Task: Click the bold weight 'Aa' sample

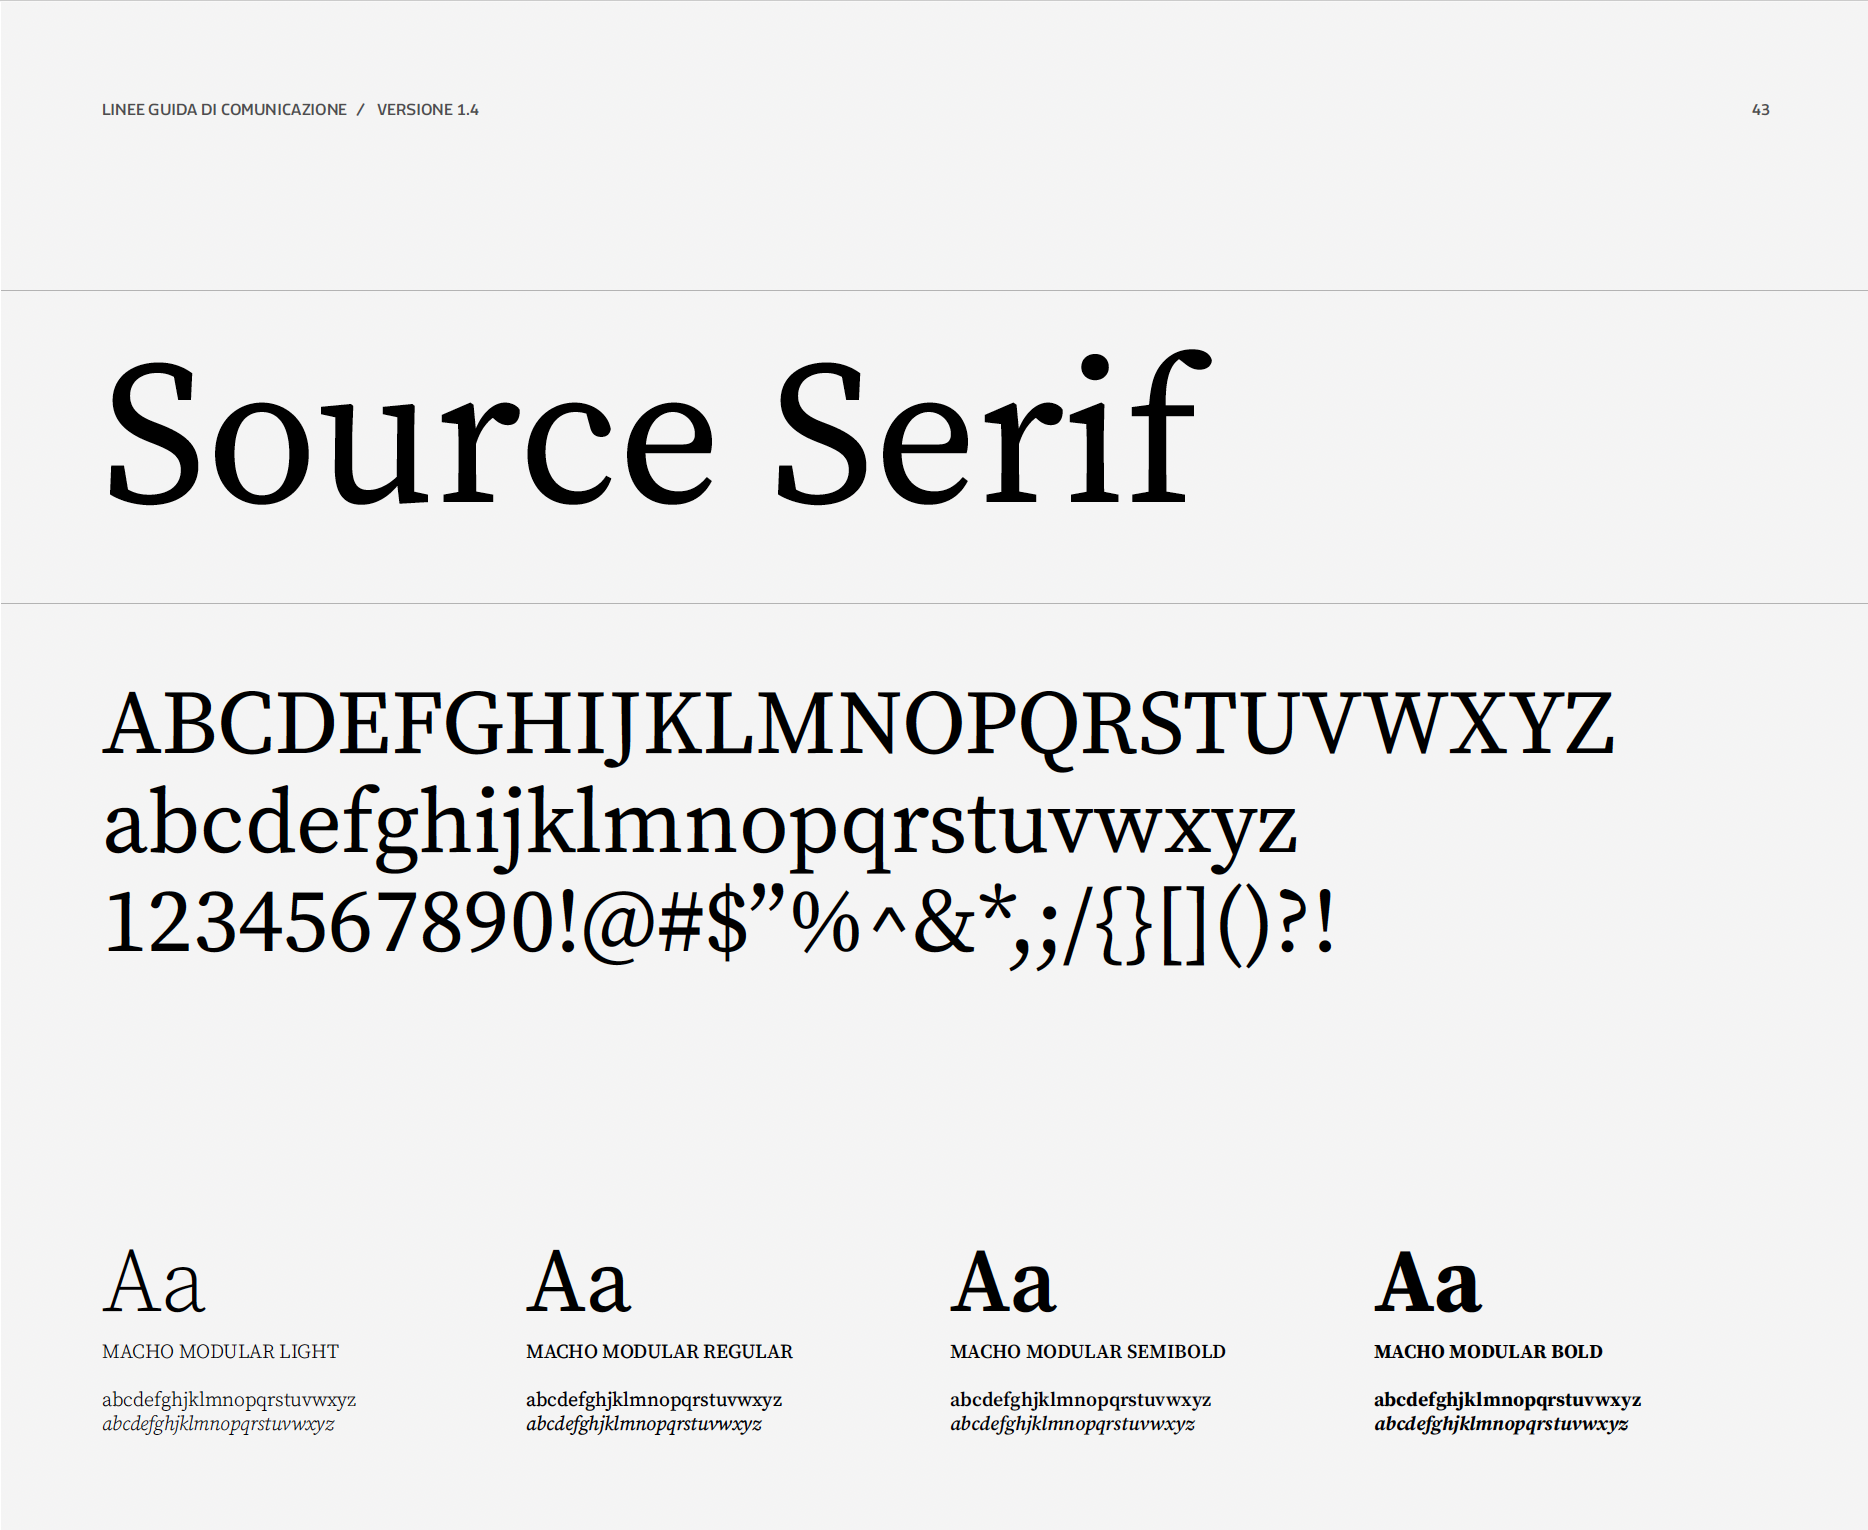Action: 1427,1282
